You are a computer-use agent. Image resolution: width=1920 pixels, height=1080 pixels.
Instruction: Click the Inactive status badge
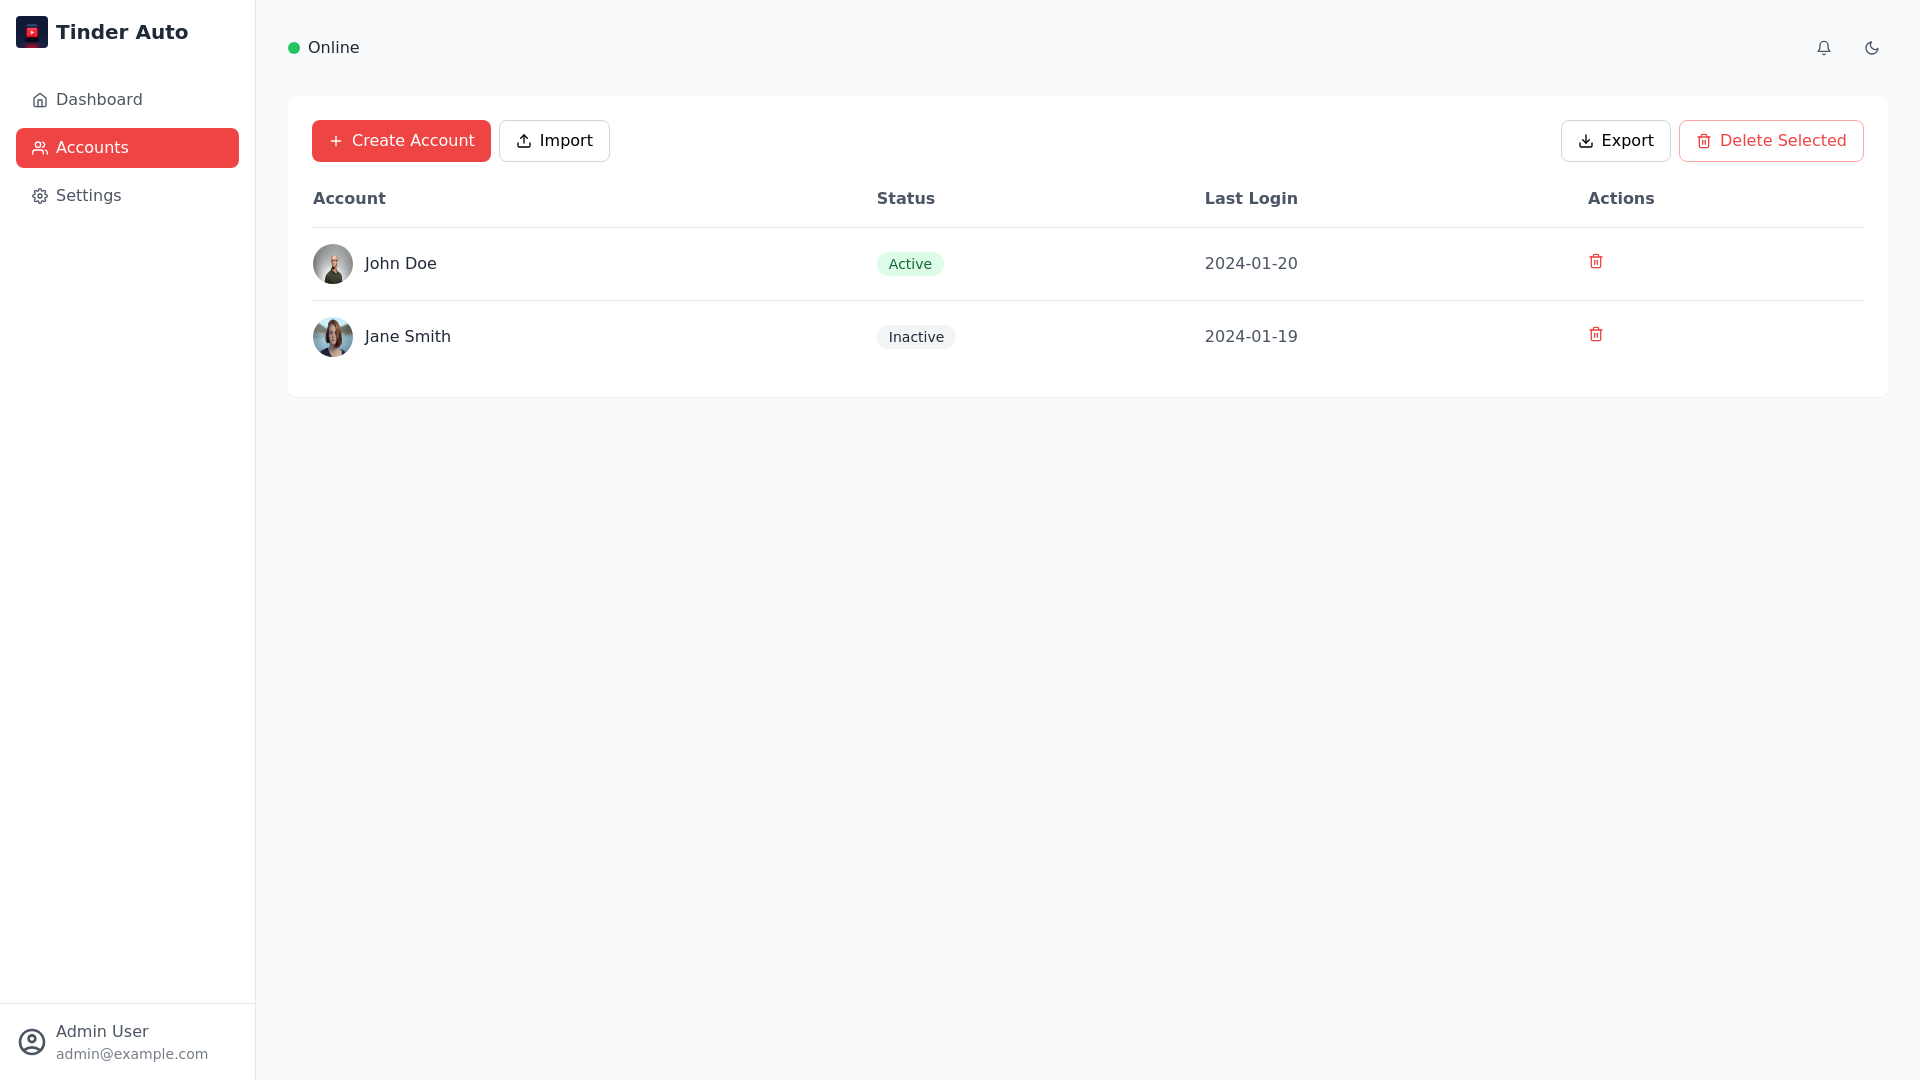coord(916,337)
